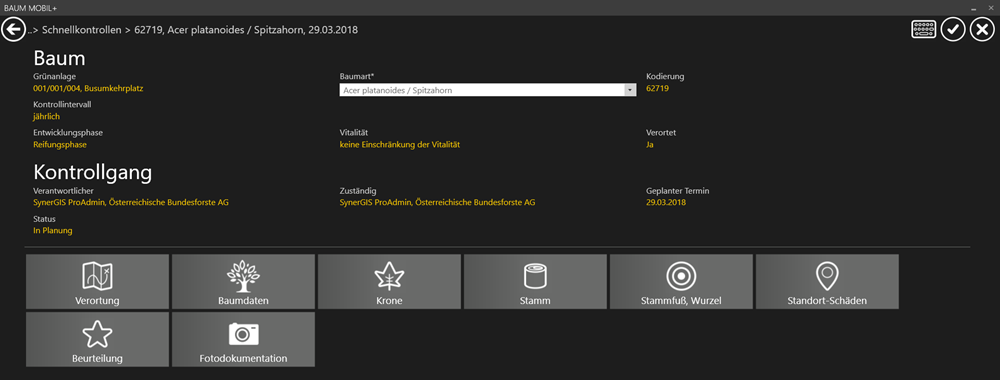This screenshot has height=380, width=1000.
Task: Select Verortet value Ja
Action: point(650,145)
